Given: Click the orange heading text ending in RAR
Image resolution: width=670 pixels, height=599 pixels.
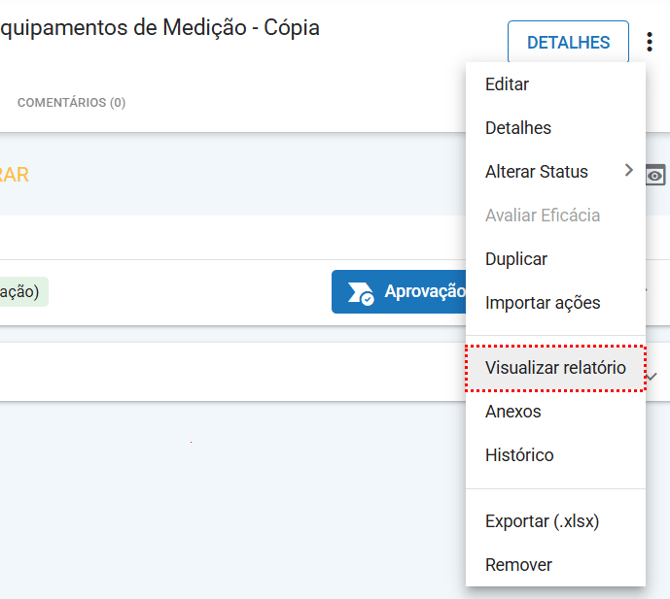Looking at the screenshot, I should [x=14, y=175].
